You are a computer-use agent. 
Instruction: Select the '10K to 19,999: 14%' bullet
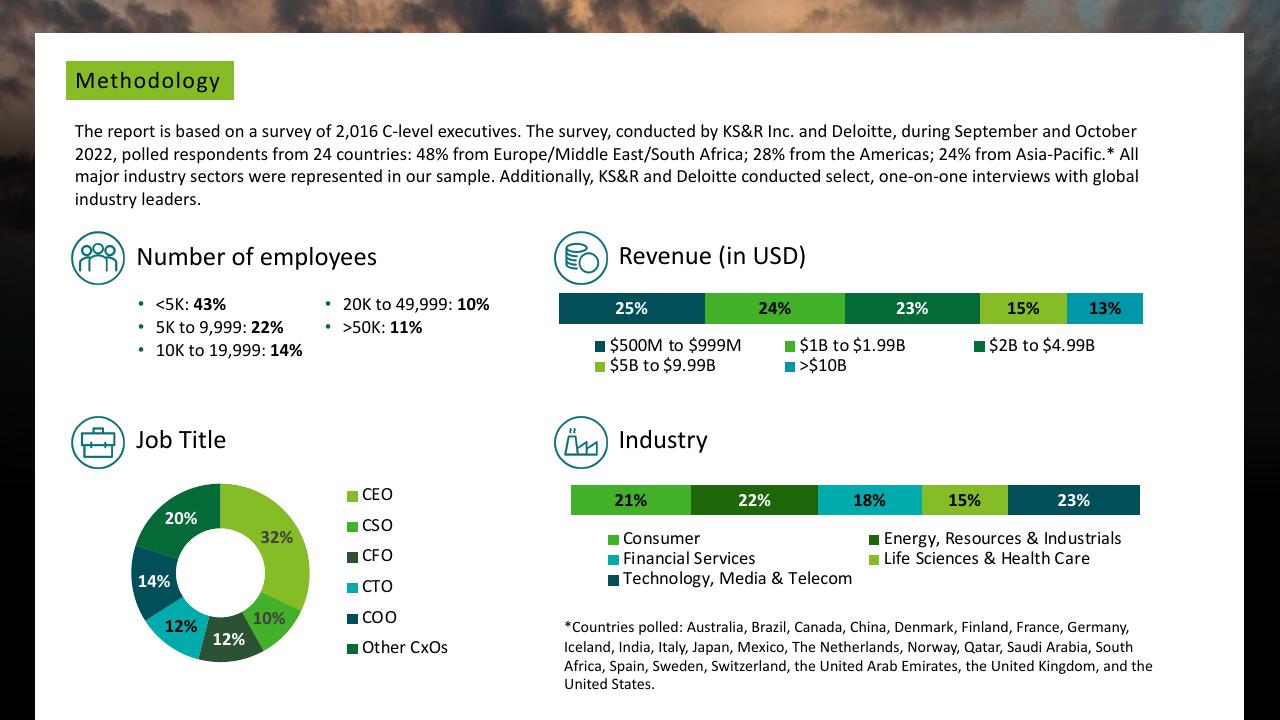click(x=228, y=351)
